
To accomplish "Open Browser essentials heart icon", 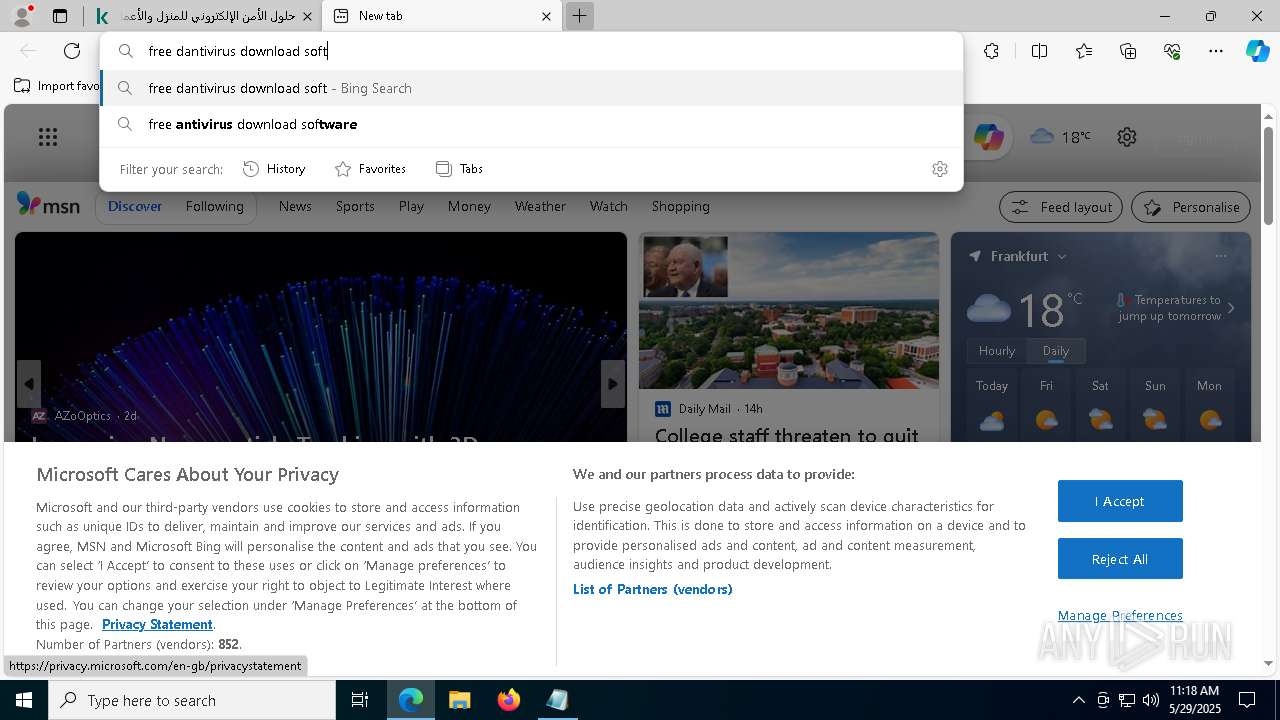I will pyautogui.click(x=1172, y=51).
